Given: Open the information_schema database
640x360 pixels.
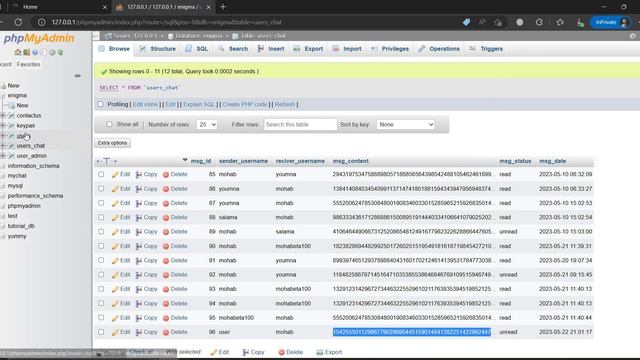Looking at the screenshot, I should [x=33, y=166].
